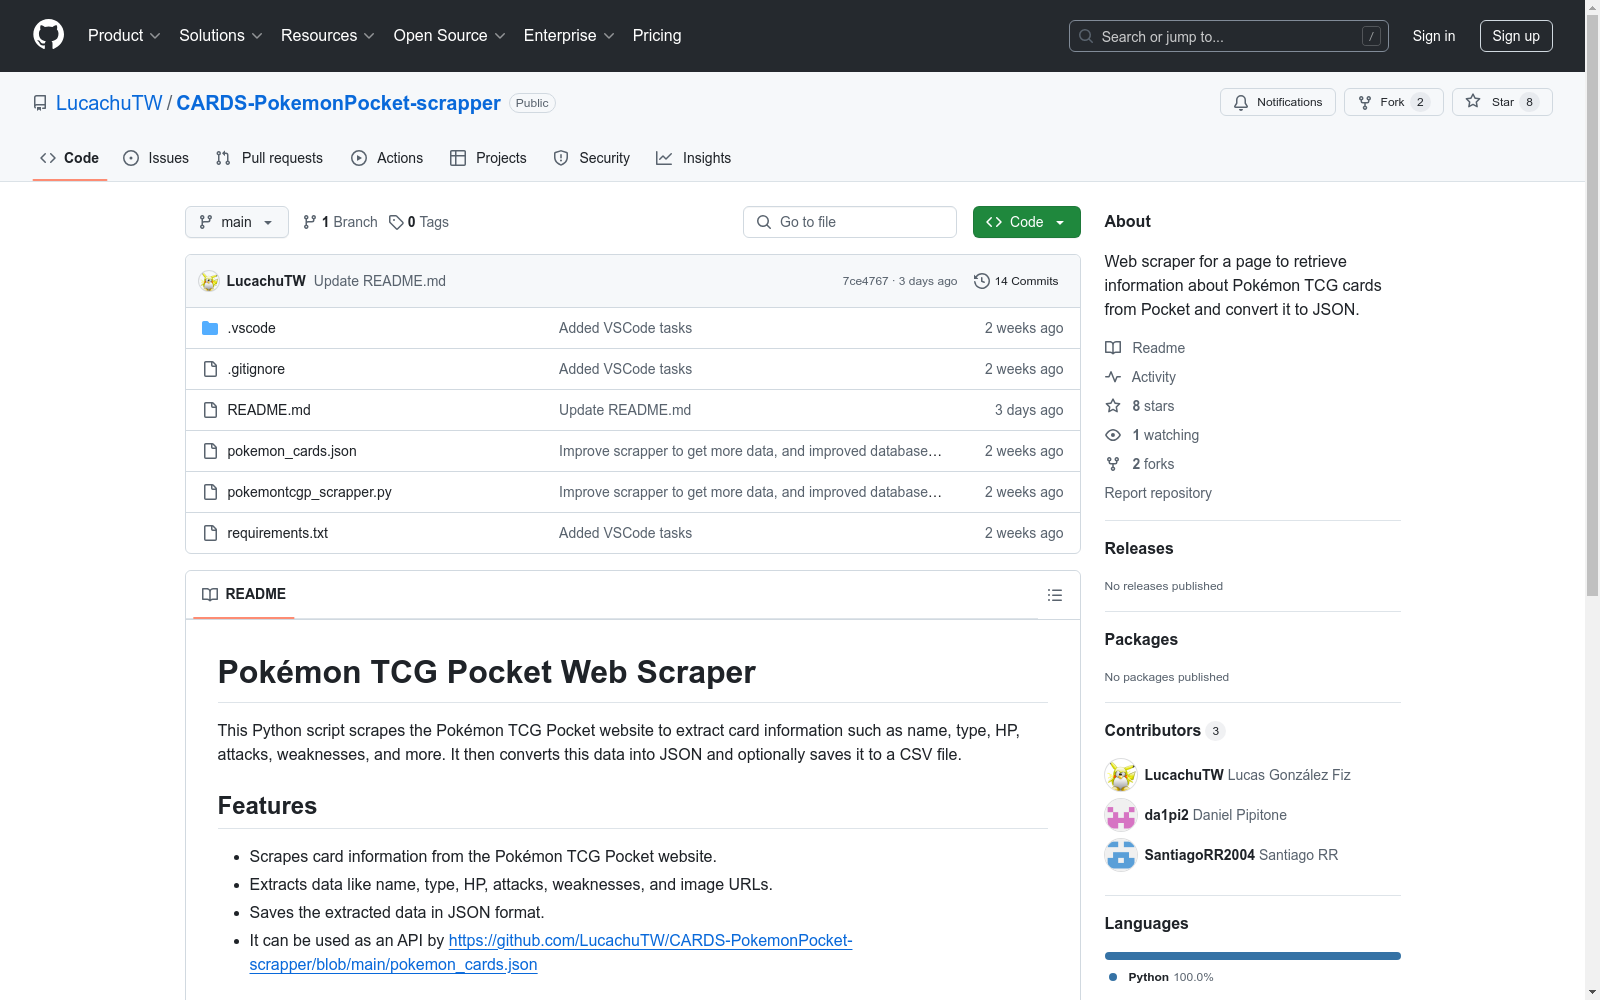1600x1000 pixels.
Task: Open the README outline list icon
Action: 1055,595
